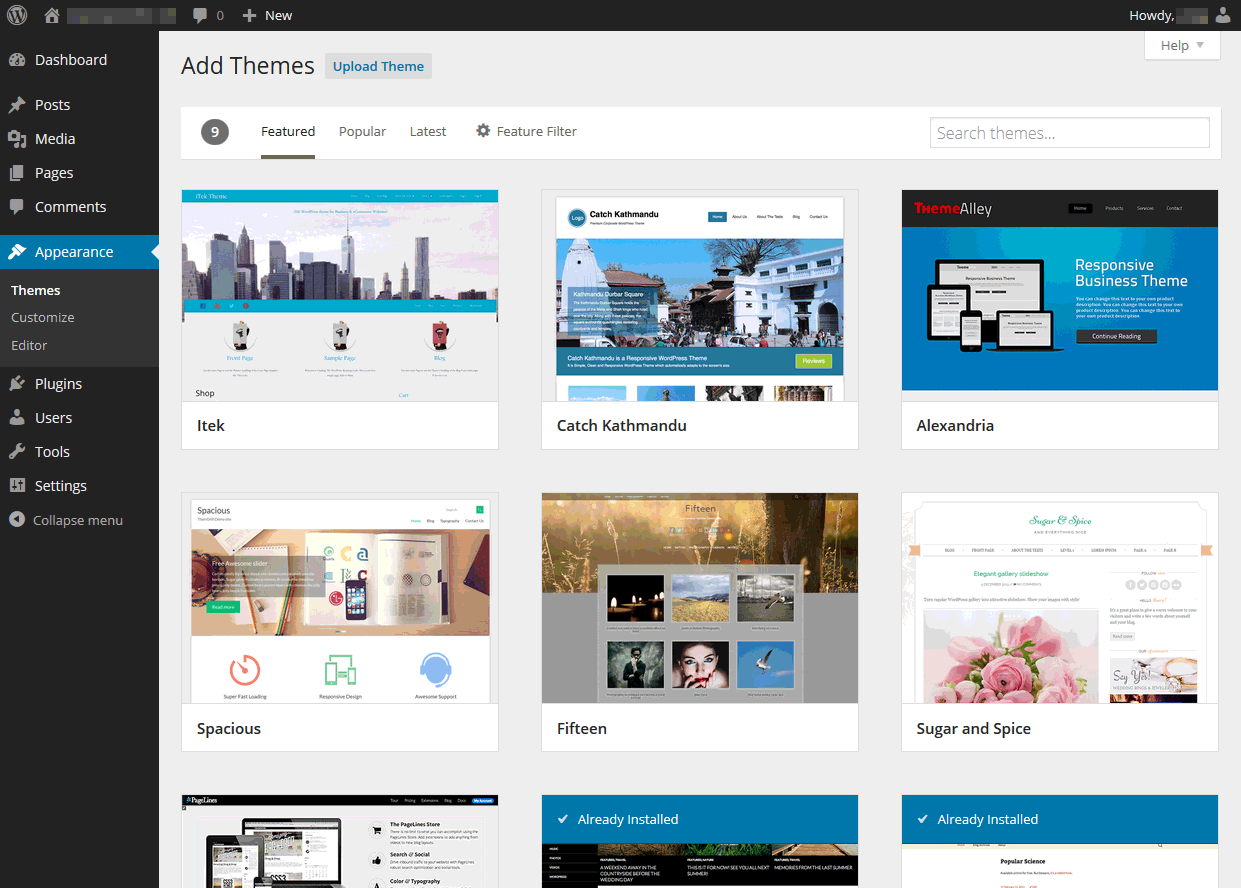The width and height of the screenshot is (1241, 888).
Task: Open the New content menu label
Action: (279, 15)
